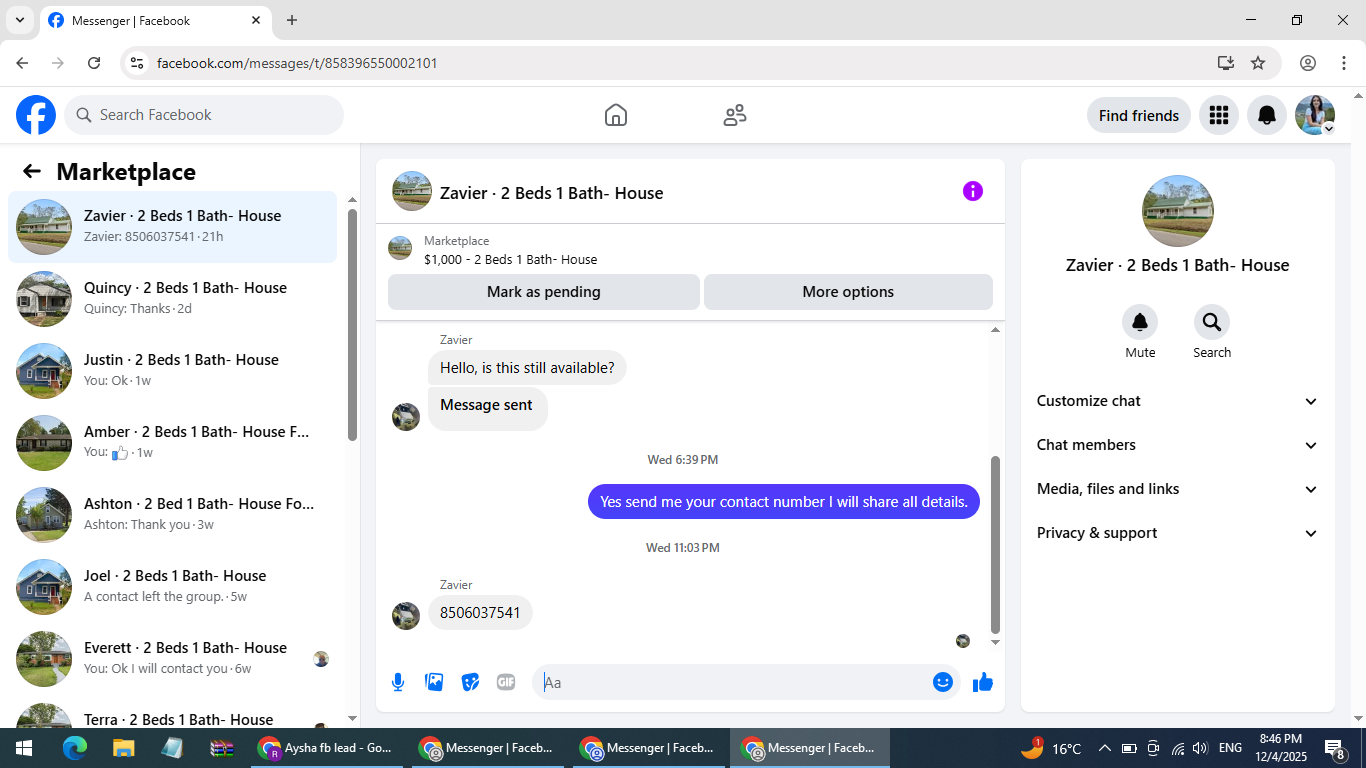Viewport: 1366px width, 768px height.
Task: Expand Chat members section
Action: pos(1177,445)
